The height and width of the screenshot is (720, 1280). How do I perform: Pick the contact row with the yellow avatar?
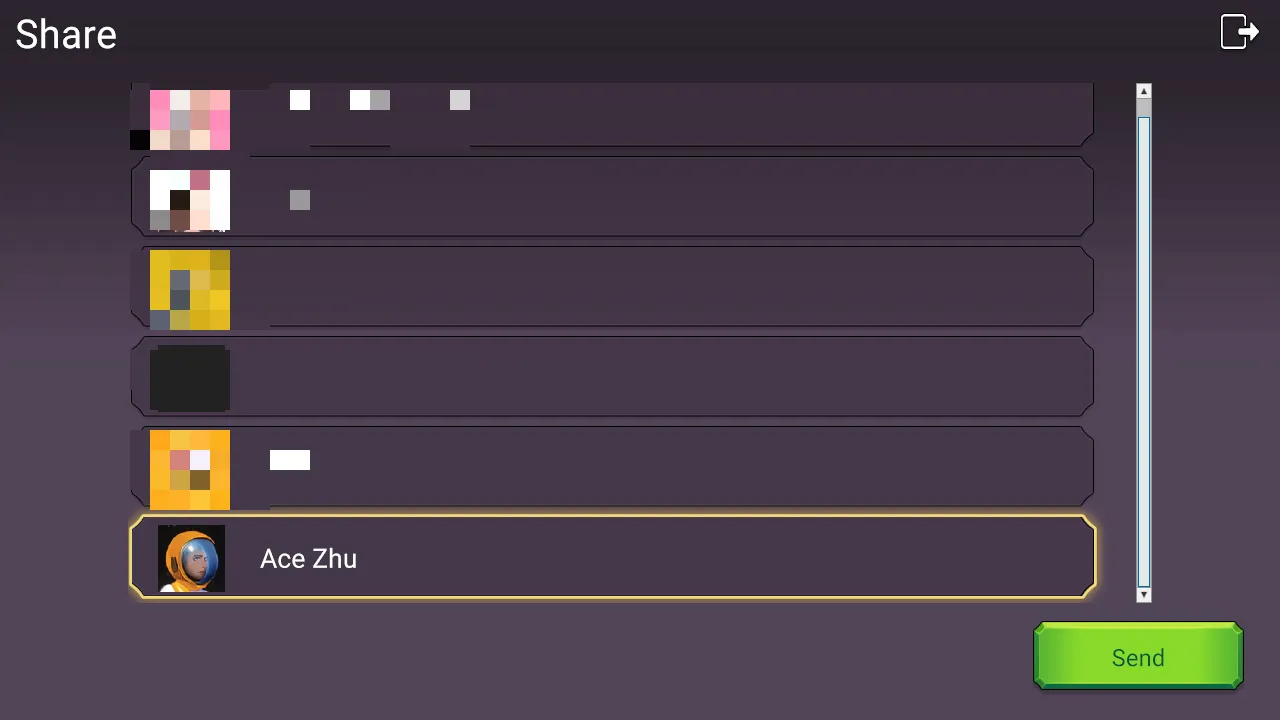coord(660,286)
